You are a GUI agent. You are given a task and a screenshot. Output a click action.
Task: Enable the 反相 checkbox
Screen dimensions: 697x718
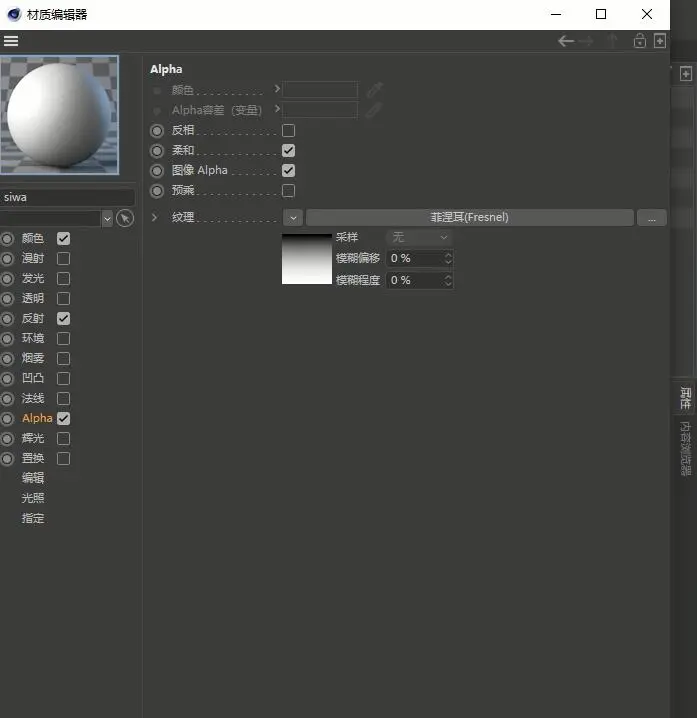(x=289, y=131)
